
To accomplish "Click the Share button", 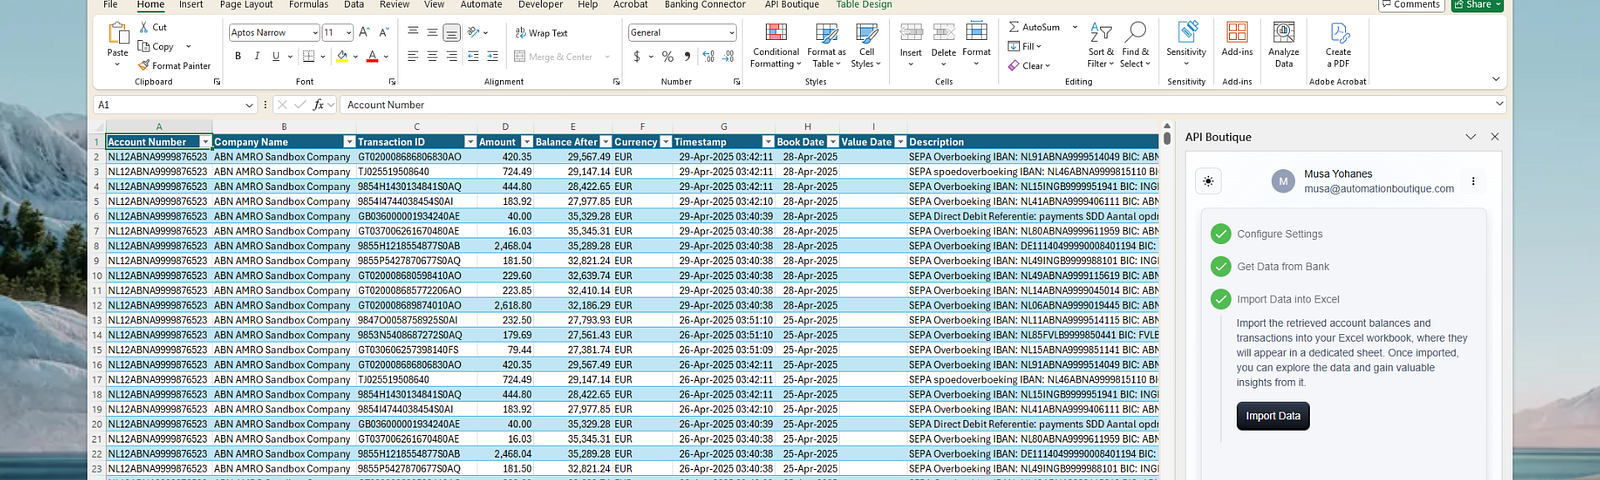I will point(1477,5).
